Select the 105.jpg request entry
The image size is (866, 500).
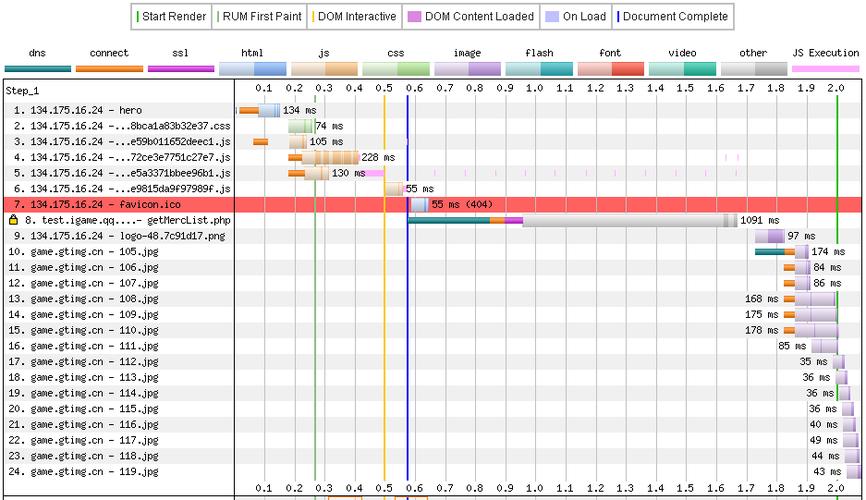(83, 252)
